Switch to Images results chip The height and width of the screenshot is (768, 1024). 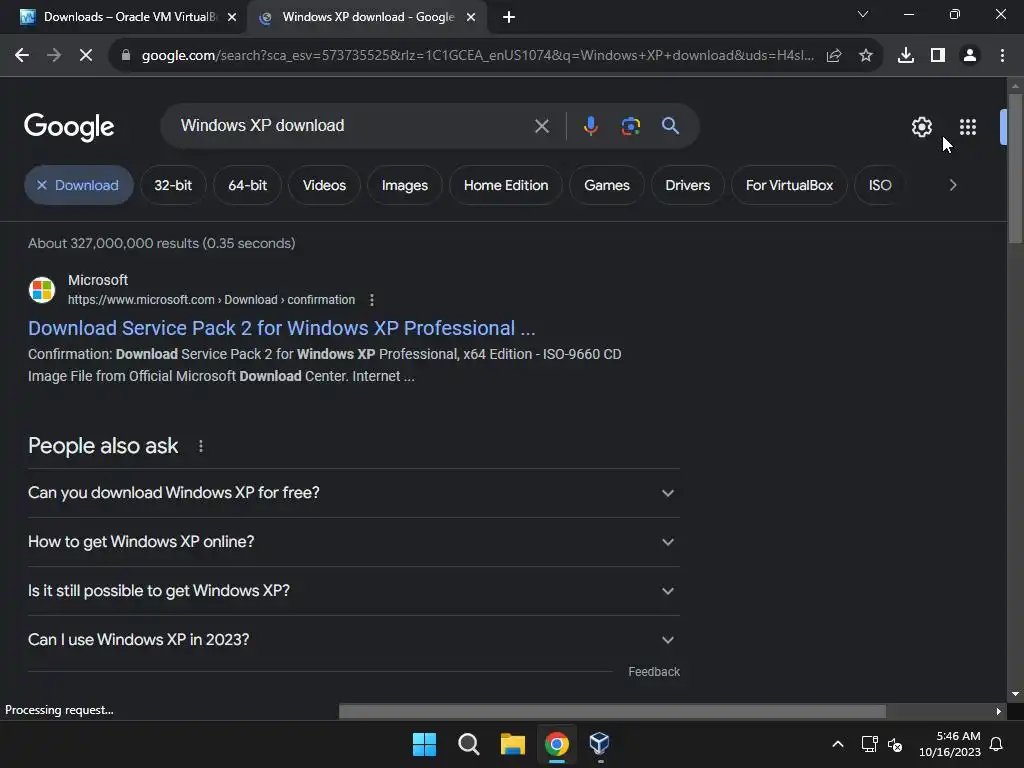tap(405, 185)
